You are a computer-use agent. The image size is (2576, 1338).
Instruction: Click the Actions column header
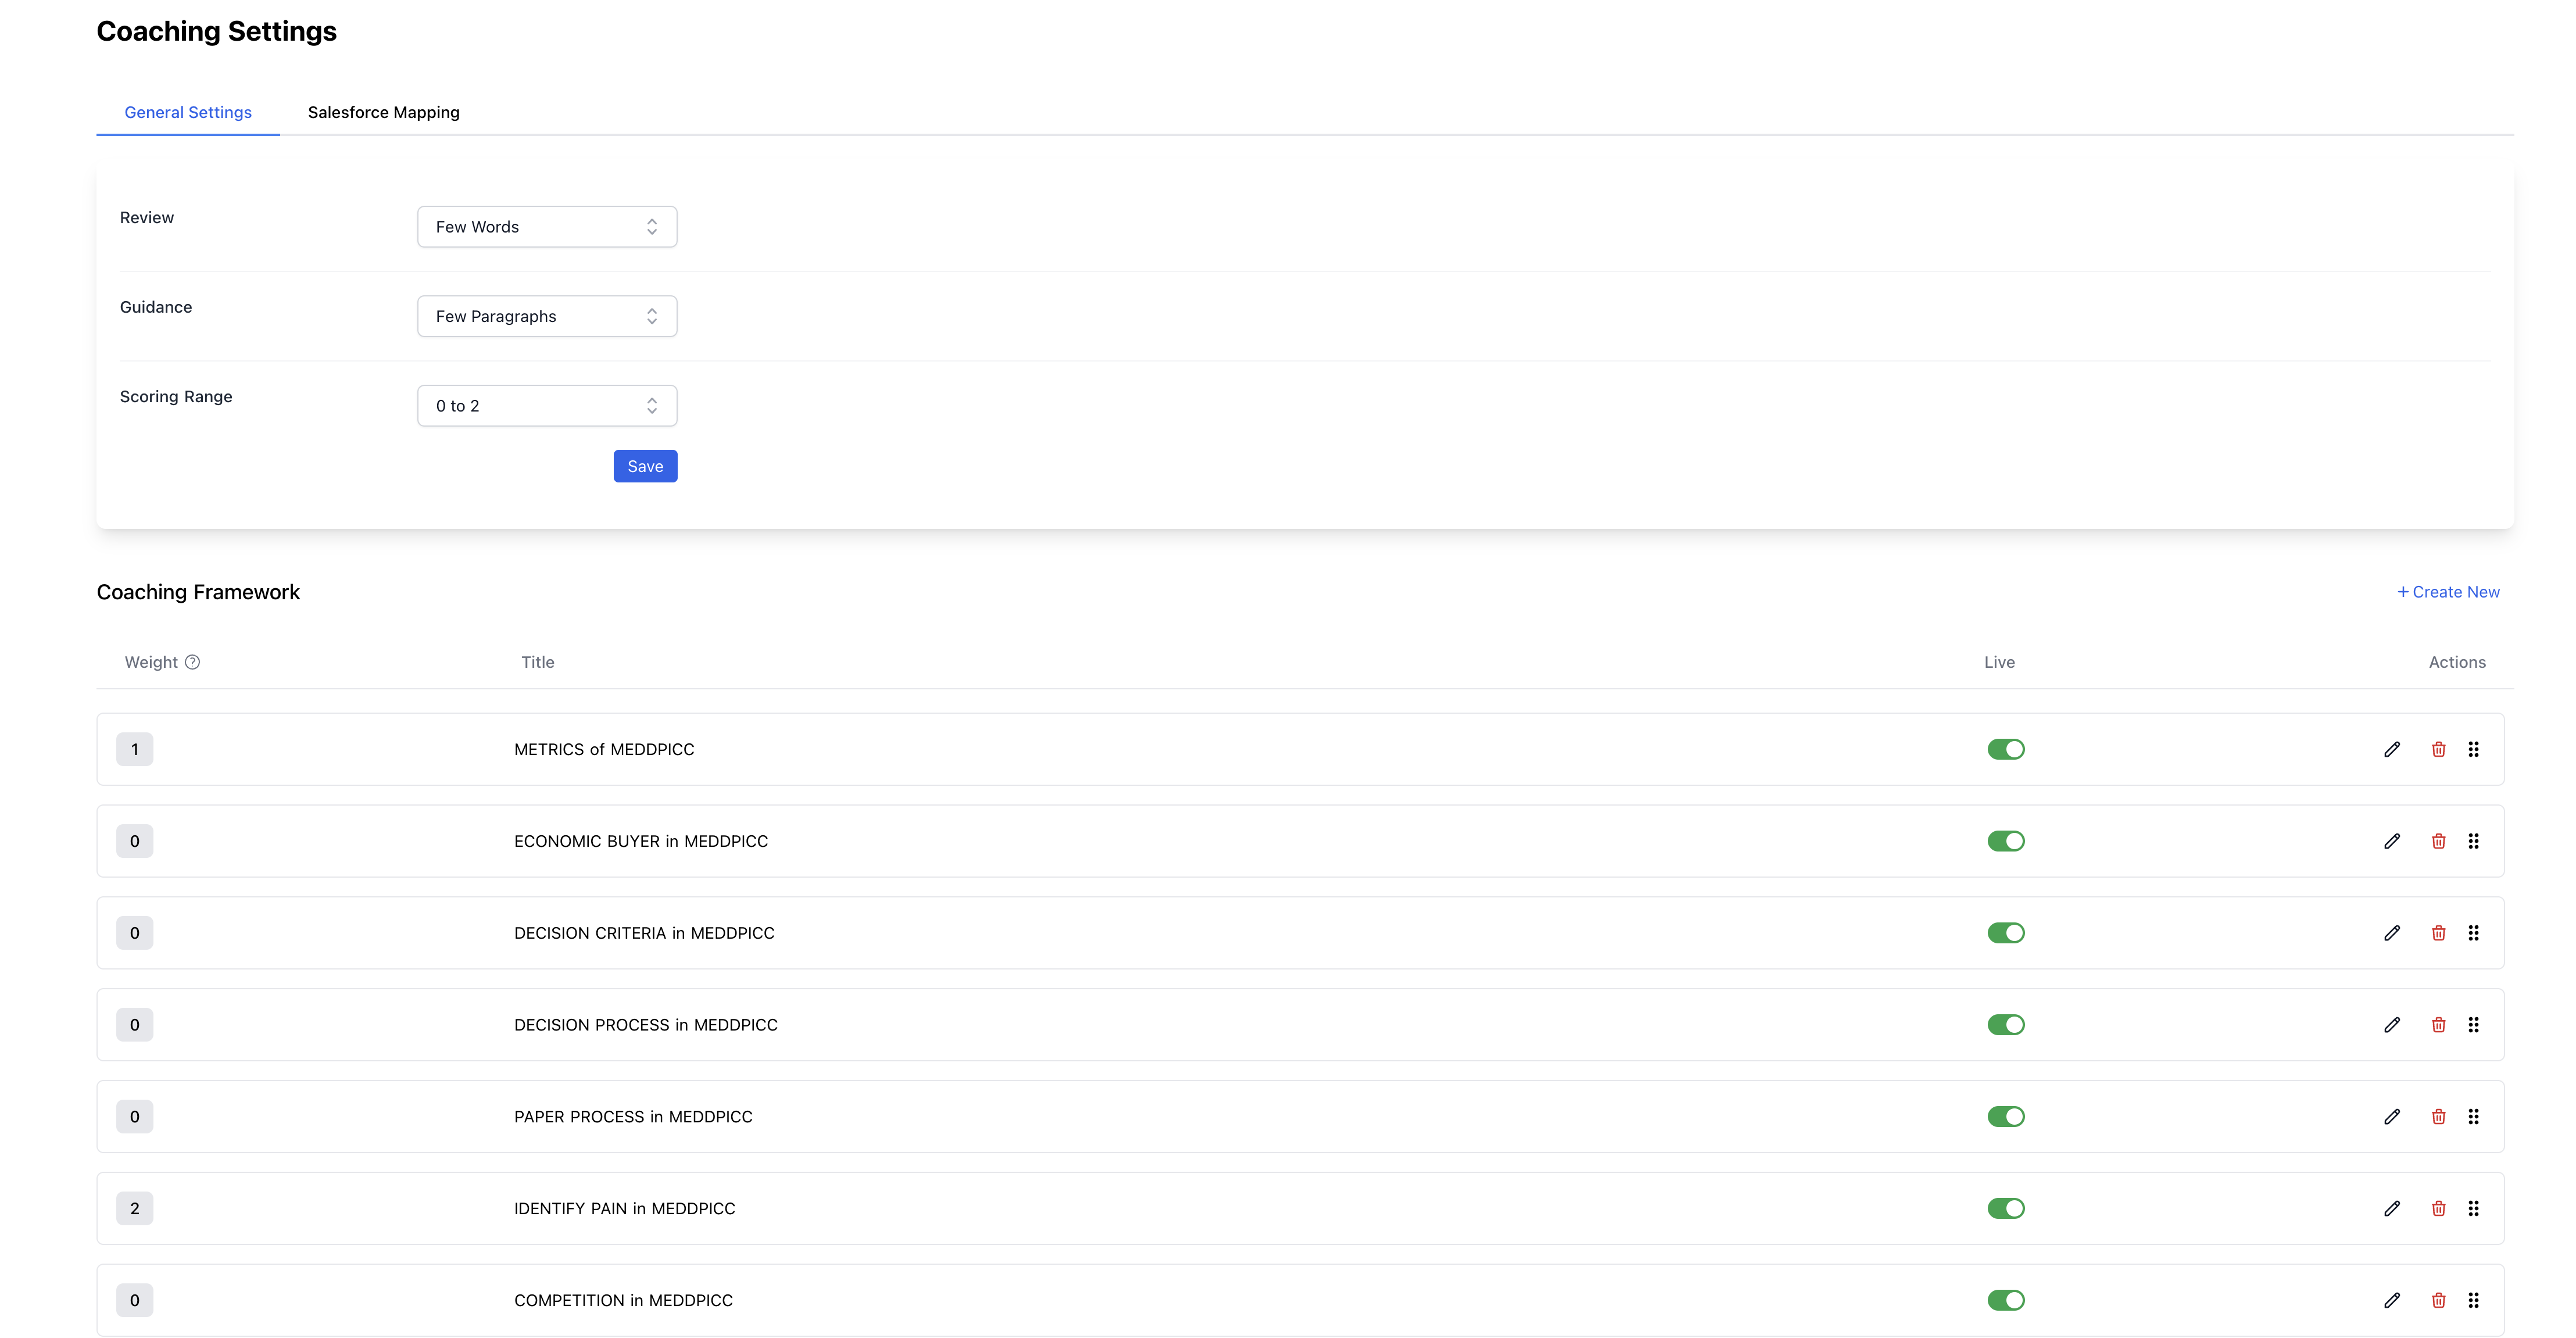(2457, 662)
